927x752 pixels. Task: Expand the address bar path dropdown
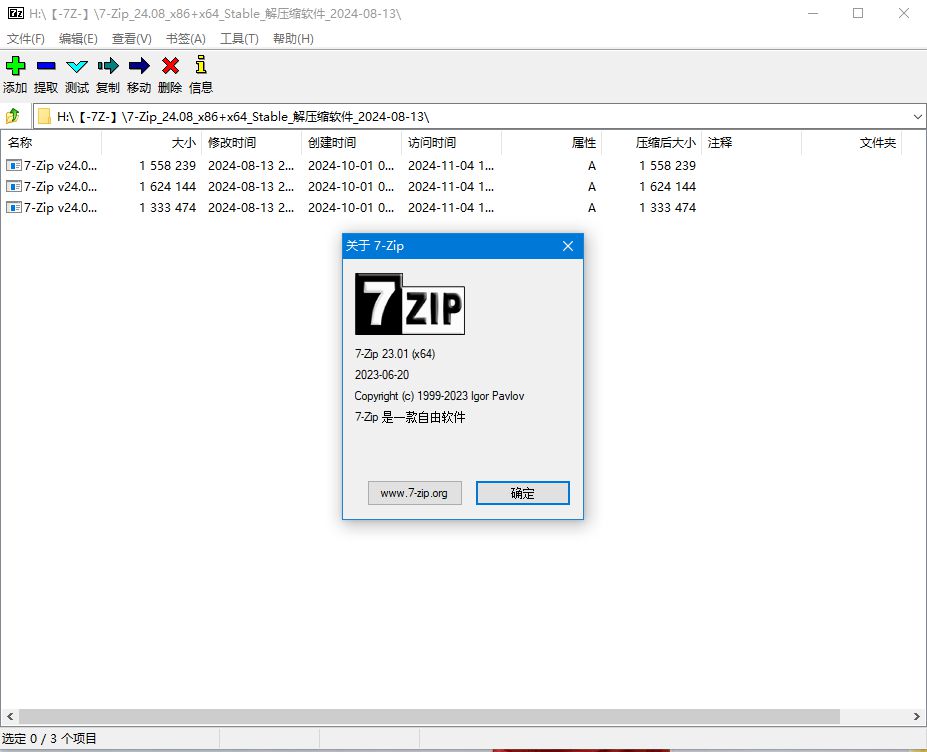[x=918, y=116]
